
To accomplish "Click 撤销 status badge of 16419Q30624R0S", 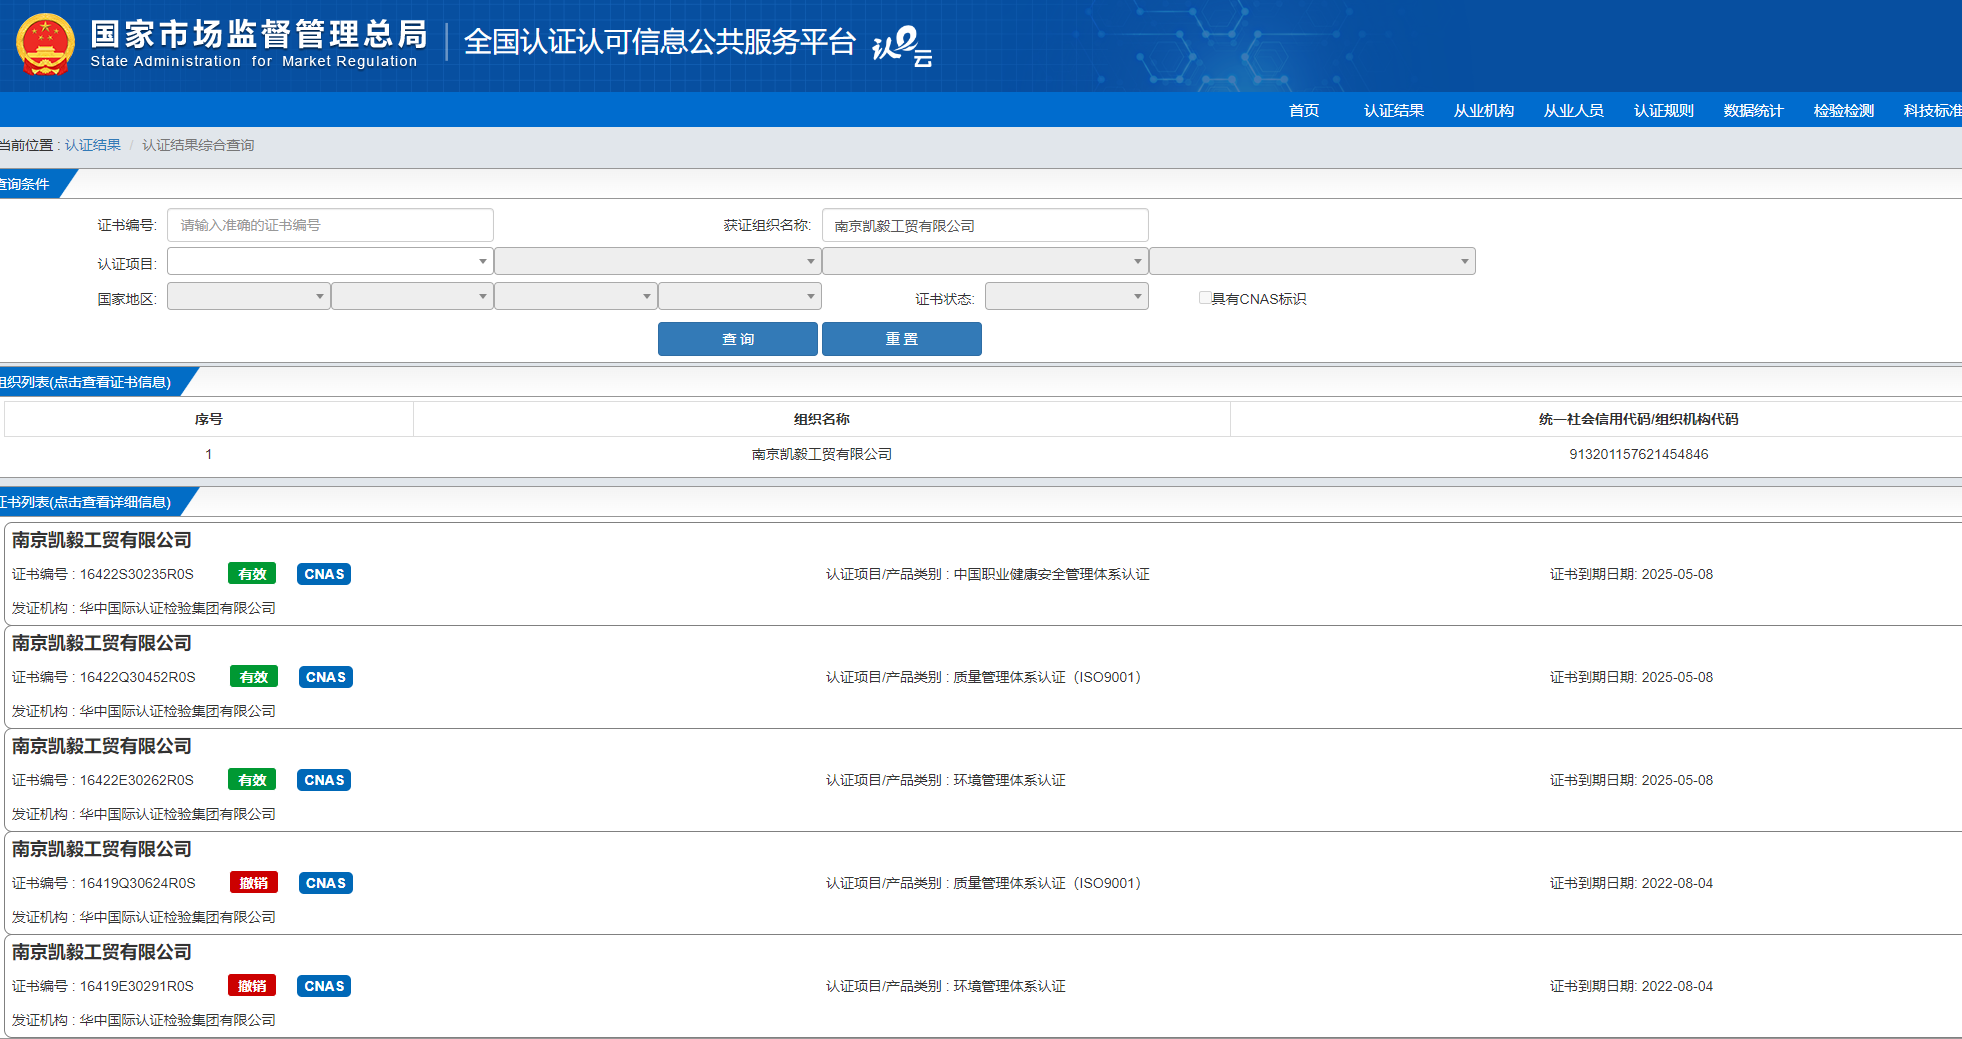I will tap(254, 883).
